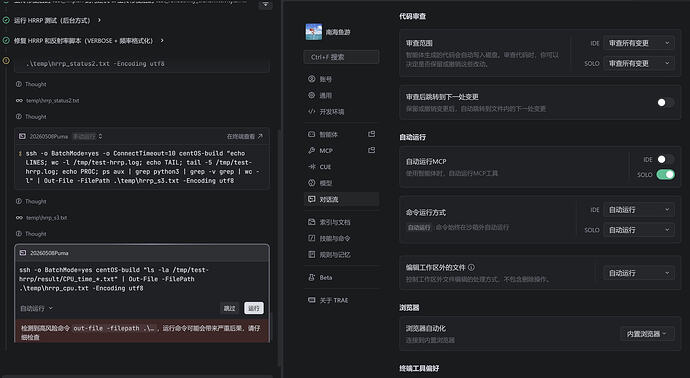Enable 自动运行MCP for IDE switch

pos(665,159)
